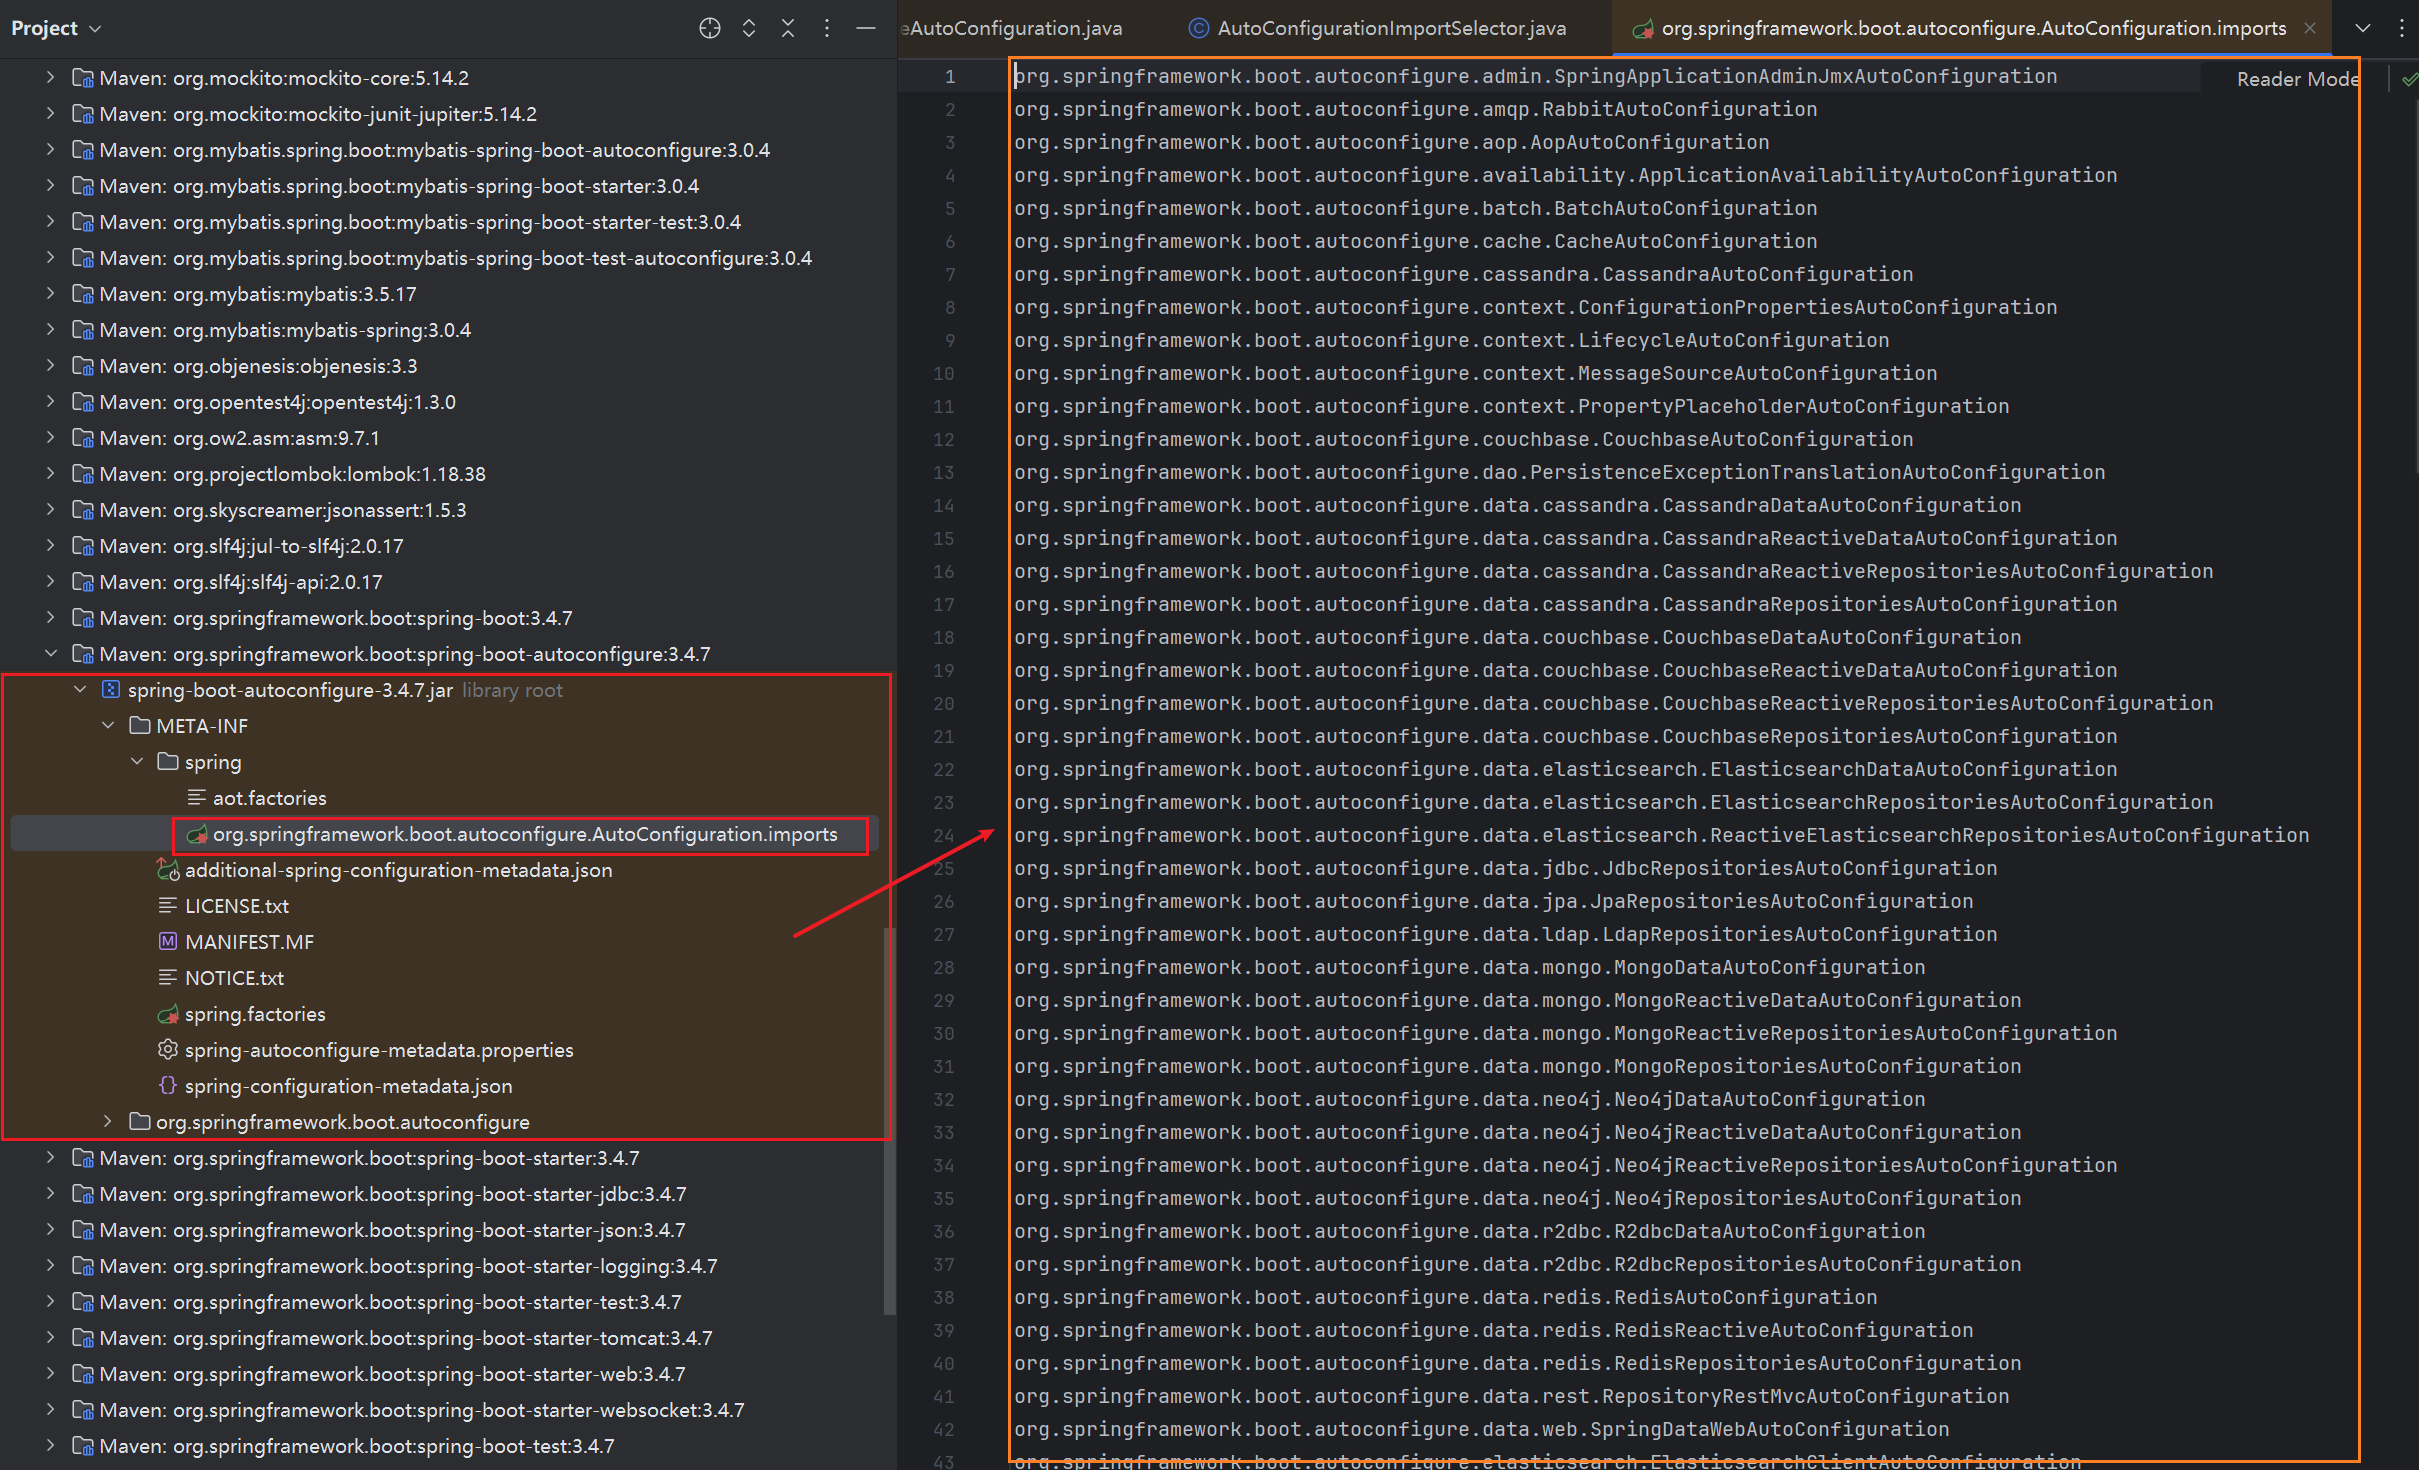Open Project panel options (three dots)
Viewport: 2419px width, 1470px height.
coord(827,28)
